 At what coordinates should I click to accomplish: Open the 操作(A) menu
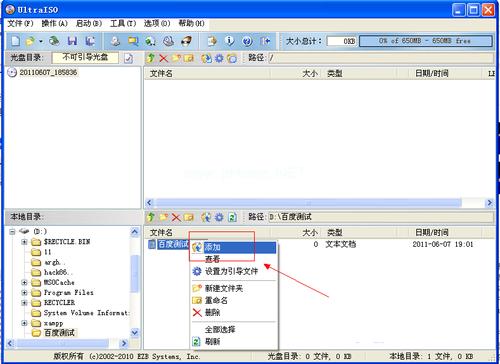54,23
